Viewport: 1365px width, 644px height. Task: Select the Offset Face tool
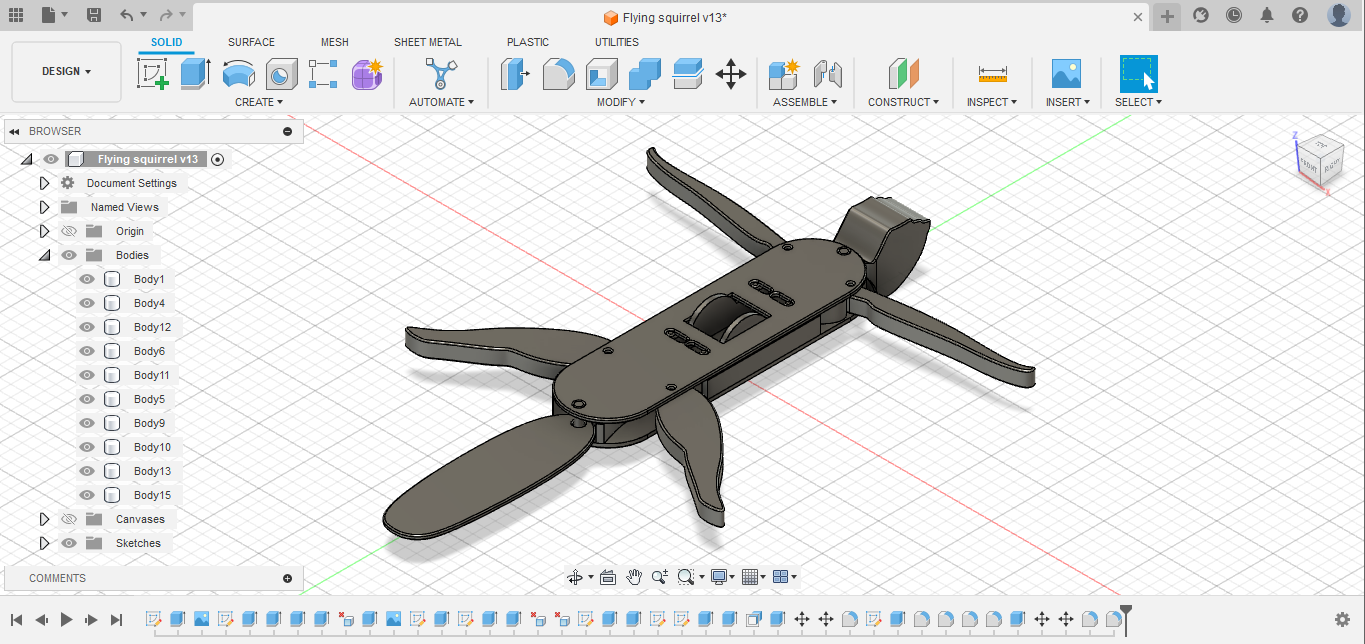688,74
